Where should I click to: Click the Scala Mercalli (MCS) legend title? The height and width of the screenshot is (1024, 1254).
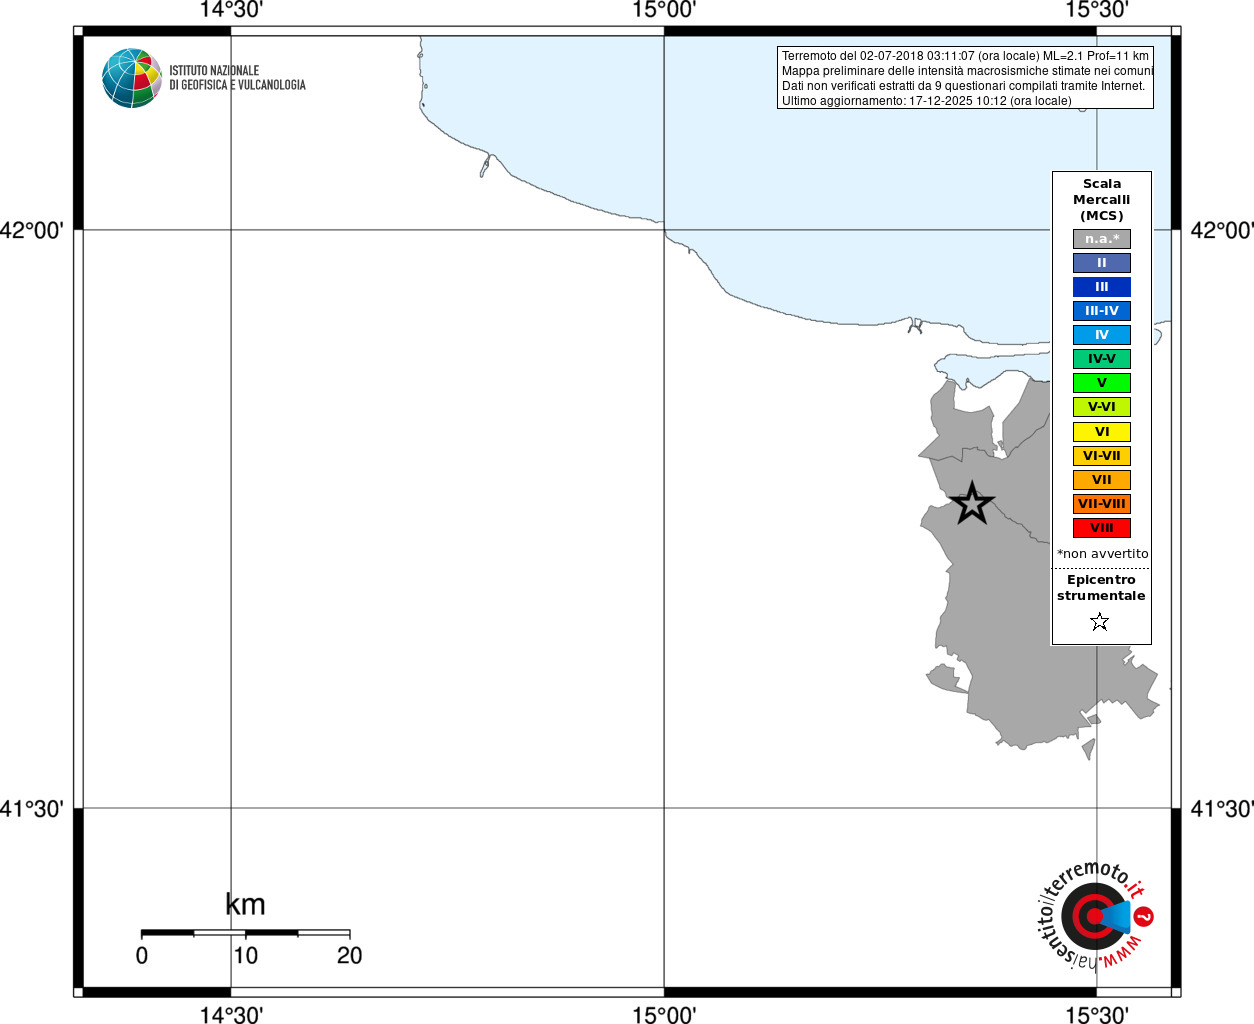[1102, 200]
